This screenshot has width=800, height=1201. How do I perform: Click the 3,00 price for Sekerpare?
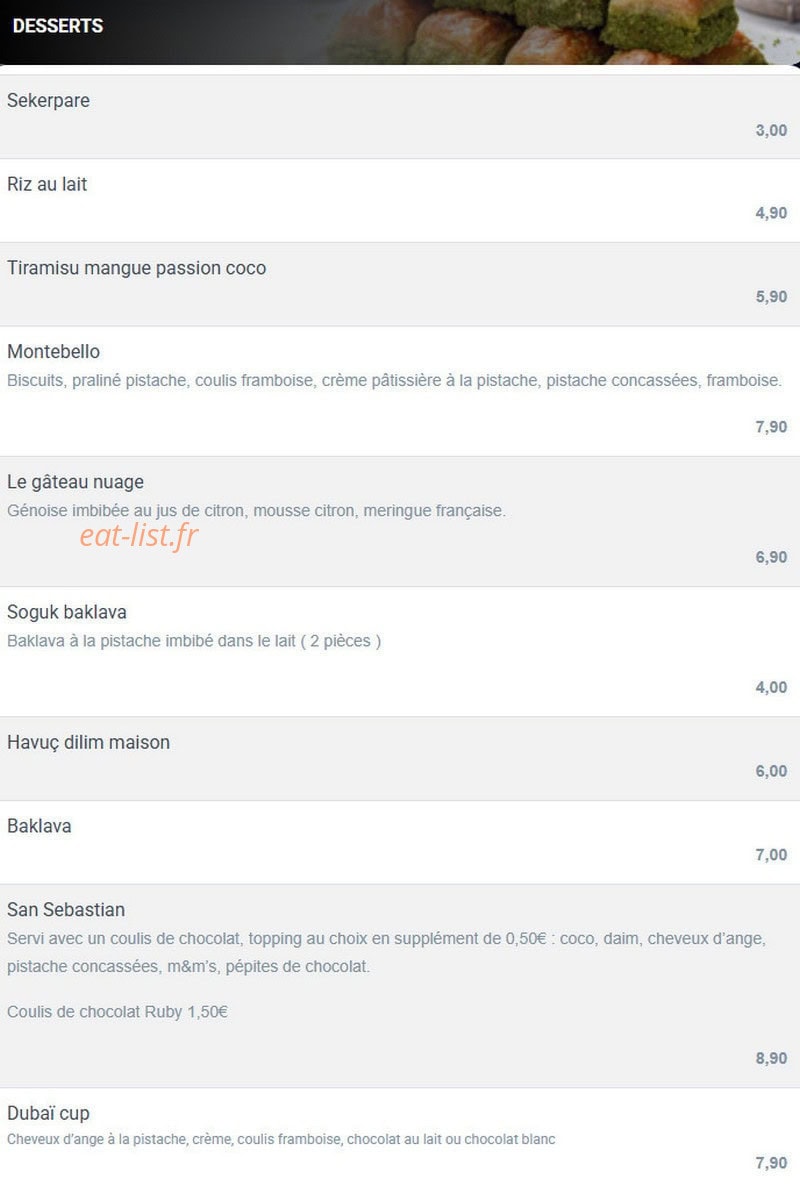(x=771, y=130)
